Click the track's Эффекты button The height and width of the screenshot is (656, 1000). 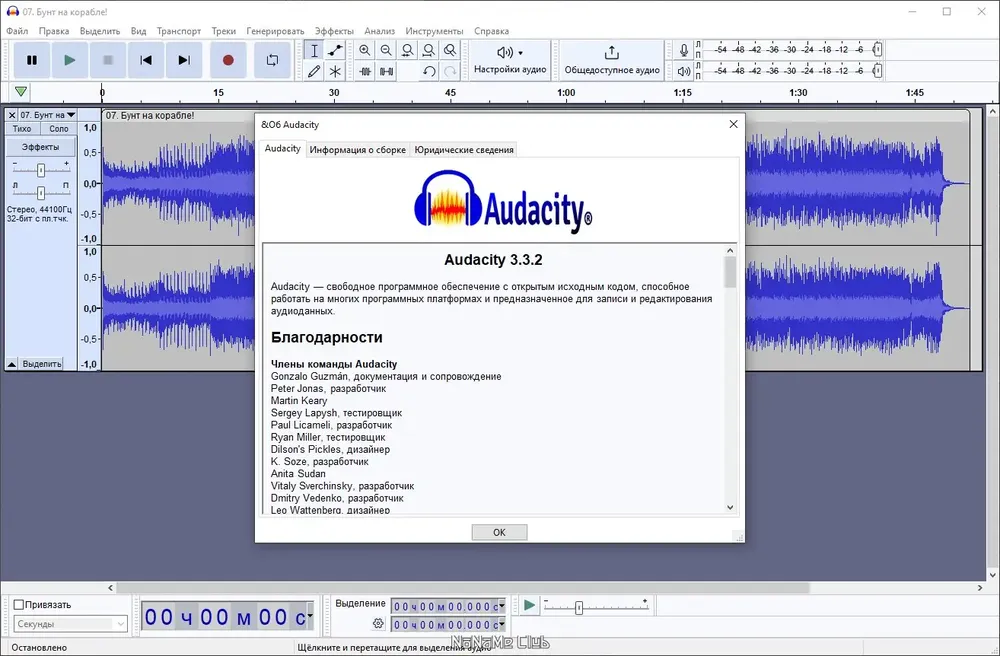click(x=41, y=147)
